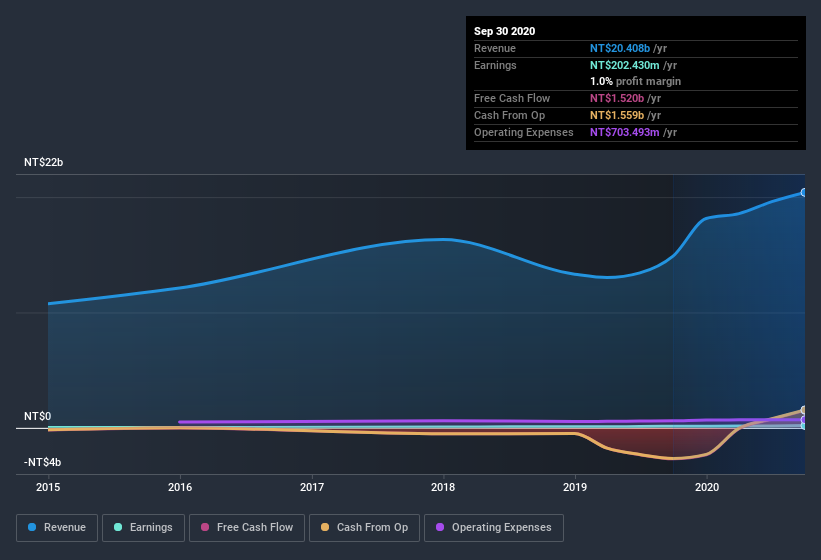Click the -NT$4b y-axis label
The image size is (821, 560).
click(42, 462)
